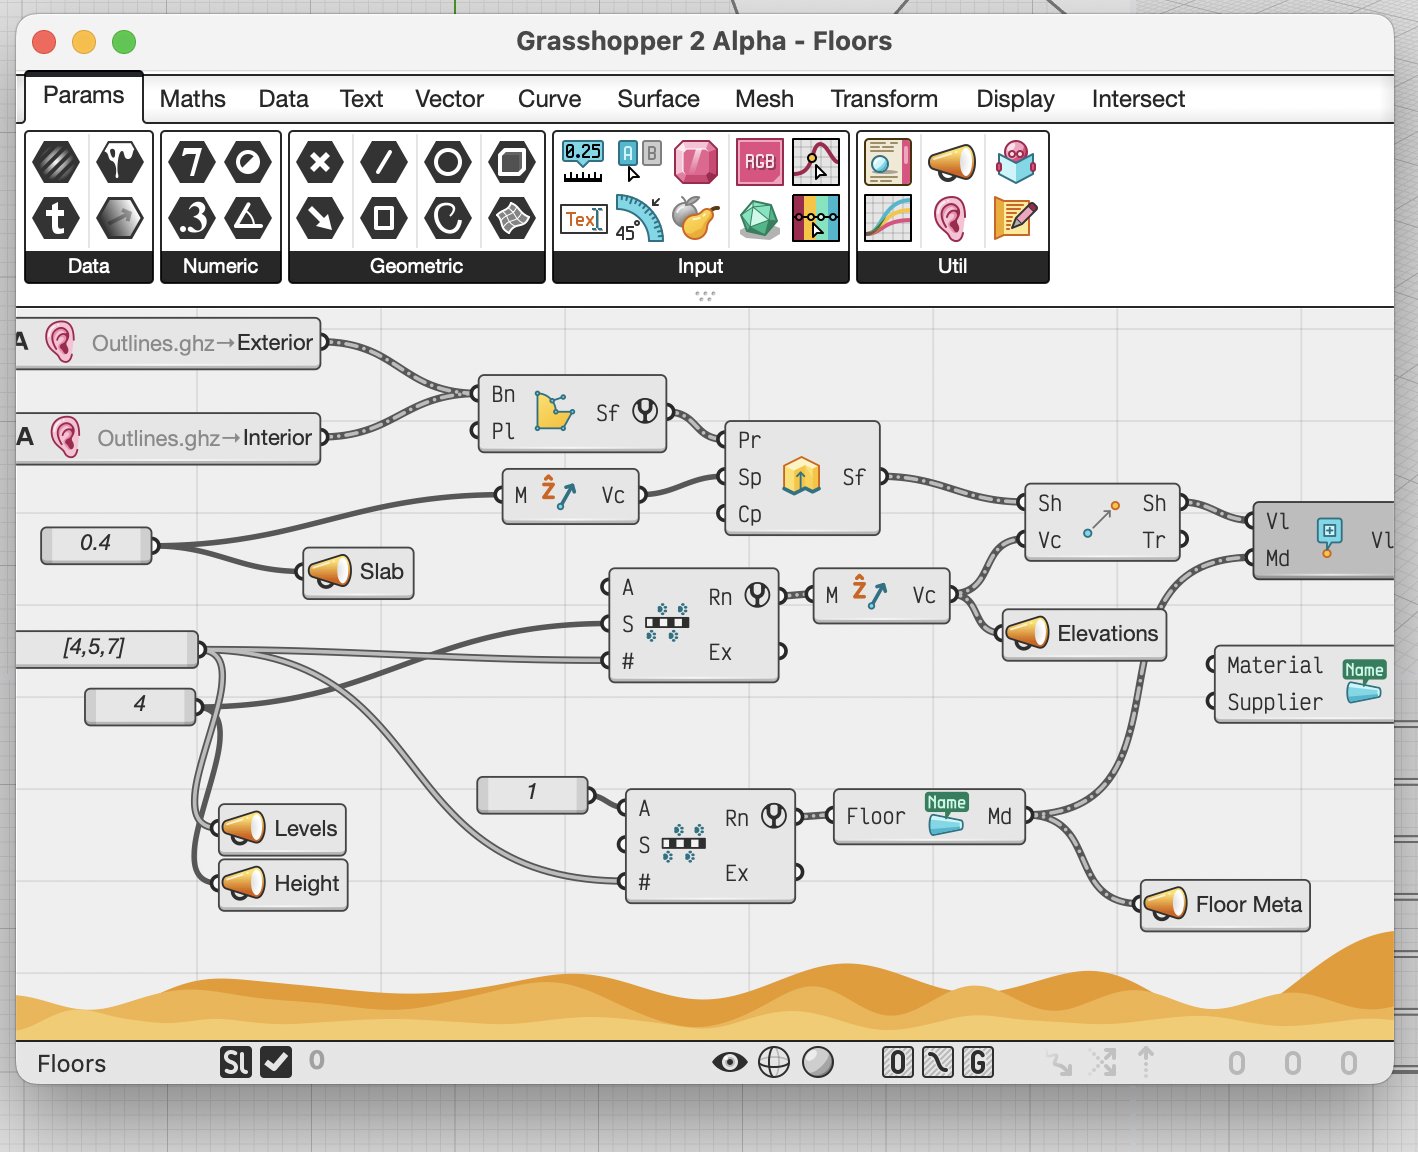This screenshot has width=1418, height=1152.
Task: Expand the Geometric panel category bar
Action: click(x=417, y=266)
